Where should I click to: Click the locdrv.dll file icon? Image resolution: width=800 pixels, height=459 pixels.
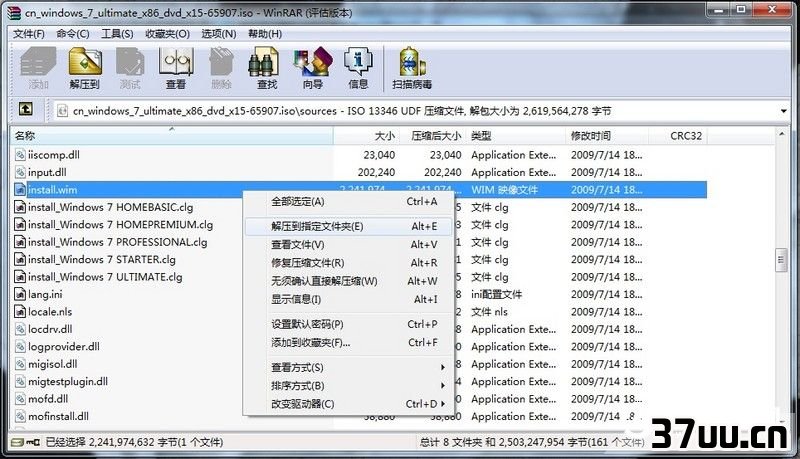[x=20, y=329]
